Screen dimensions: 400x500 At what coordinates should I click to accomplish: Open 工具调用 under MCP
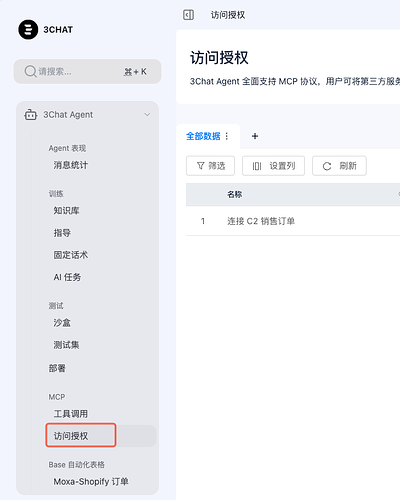point(71,414)
